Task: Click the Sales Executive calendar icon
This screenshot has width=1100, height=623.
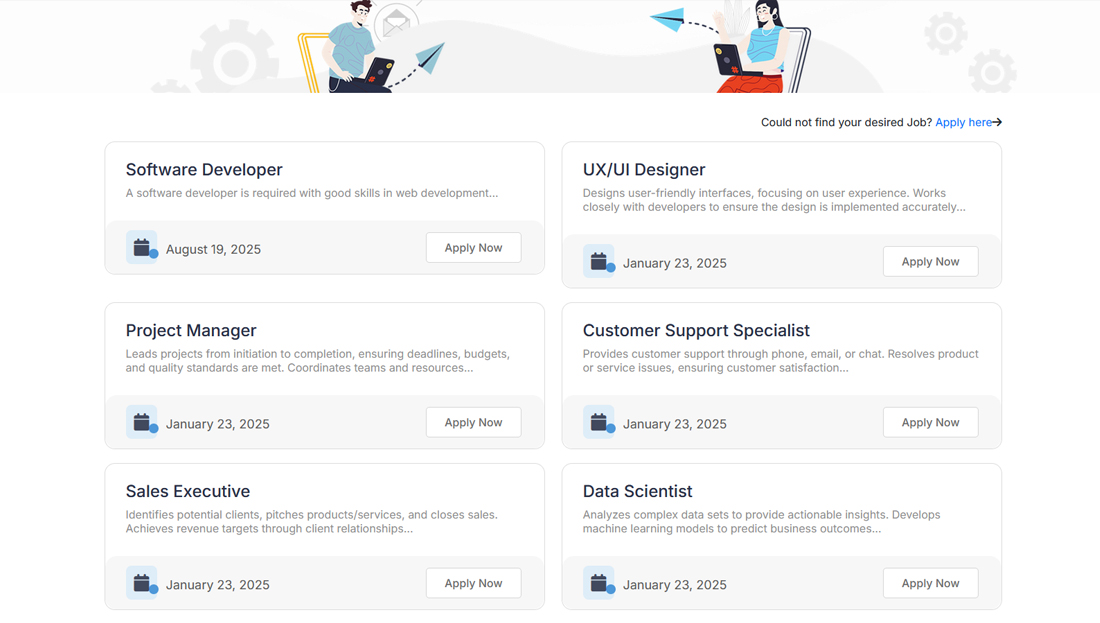Action: tap(141, 582)
